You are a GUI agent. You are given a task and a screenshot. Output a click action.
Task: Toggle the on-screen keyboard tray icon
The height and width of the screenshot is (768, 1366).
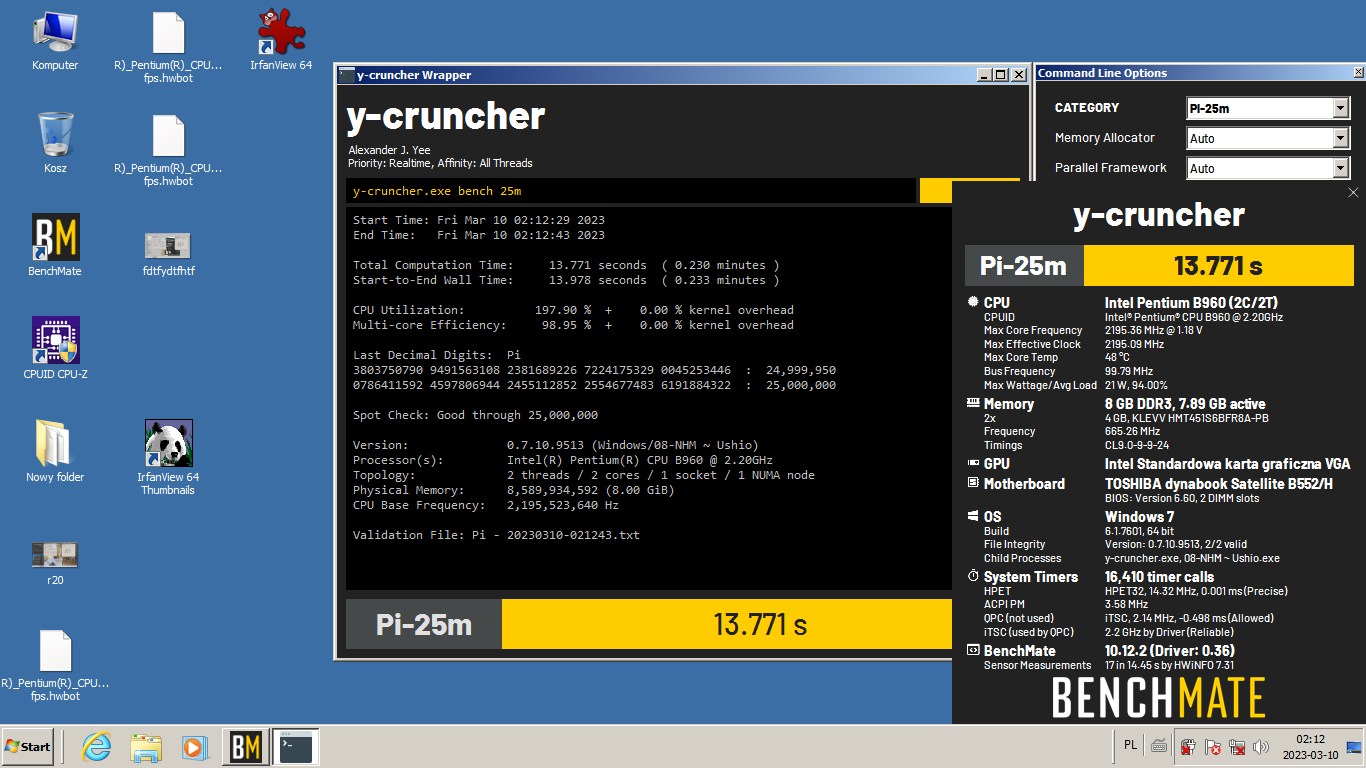[x=1159, y=745]
